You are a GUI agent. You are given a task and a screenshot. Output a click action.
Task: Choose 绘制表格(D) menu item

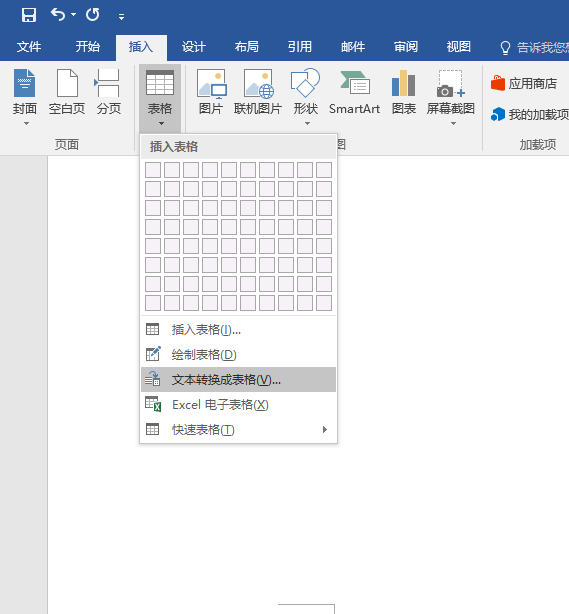click(x=238, y=355)
